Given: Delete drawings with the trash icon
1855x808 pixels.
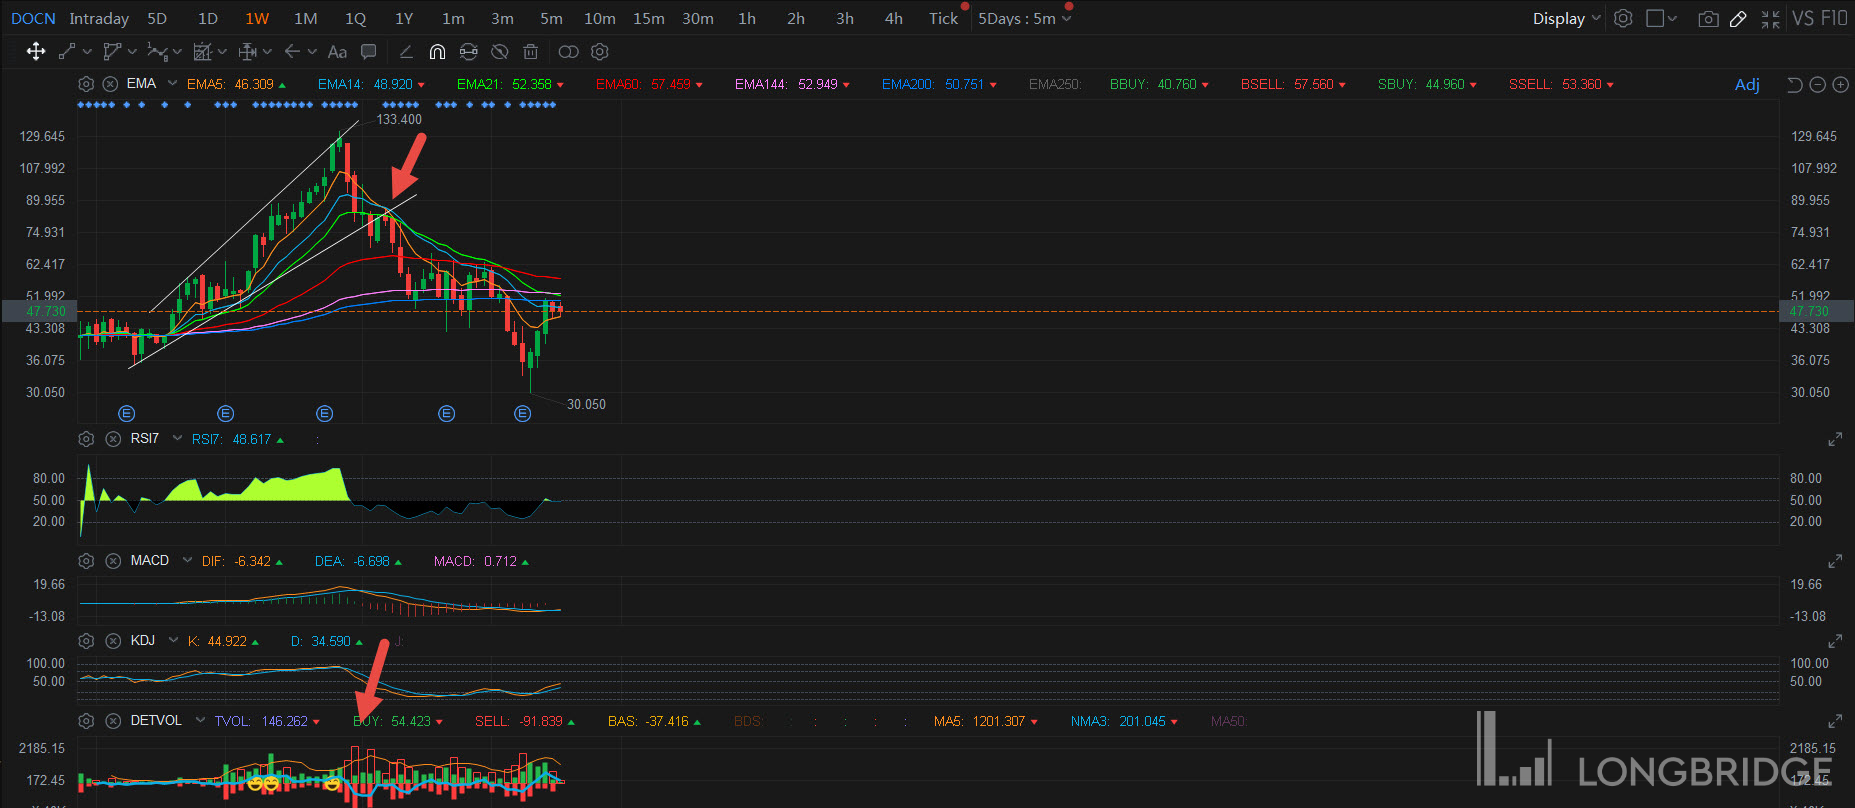Looking at the screenshot, I should (x=531, y=52).
